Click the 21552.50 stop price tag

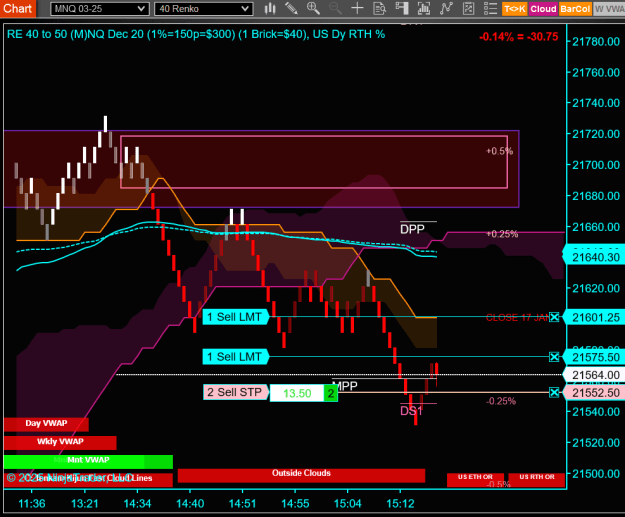pos(594,393)
